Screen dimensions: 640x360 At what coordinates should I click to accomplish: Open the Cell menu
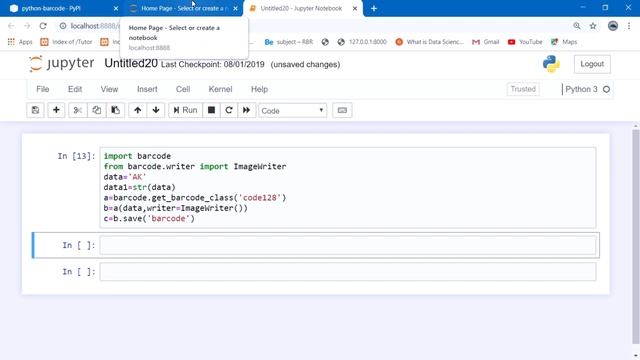point(183,89)
